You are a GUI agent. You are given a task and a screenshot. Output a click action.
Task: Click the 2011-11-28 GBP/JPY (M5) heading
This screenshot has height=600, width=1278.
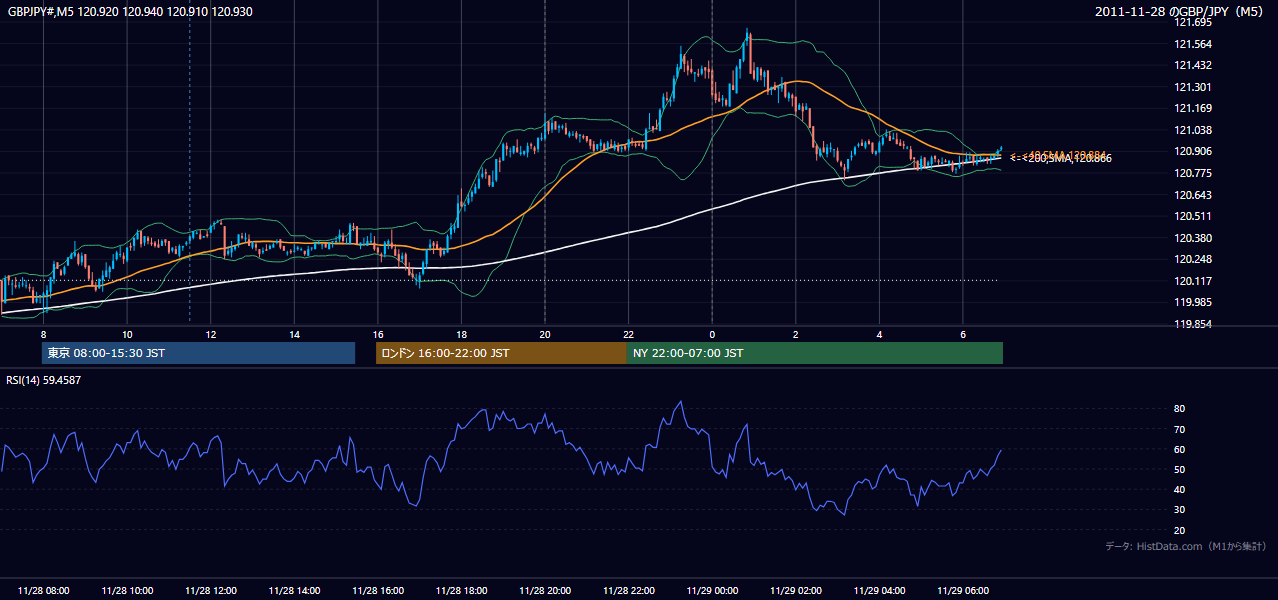tap(1181, 11)
